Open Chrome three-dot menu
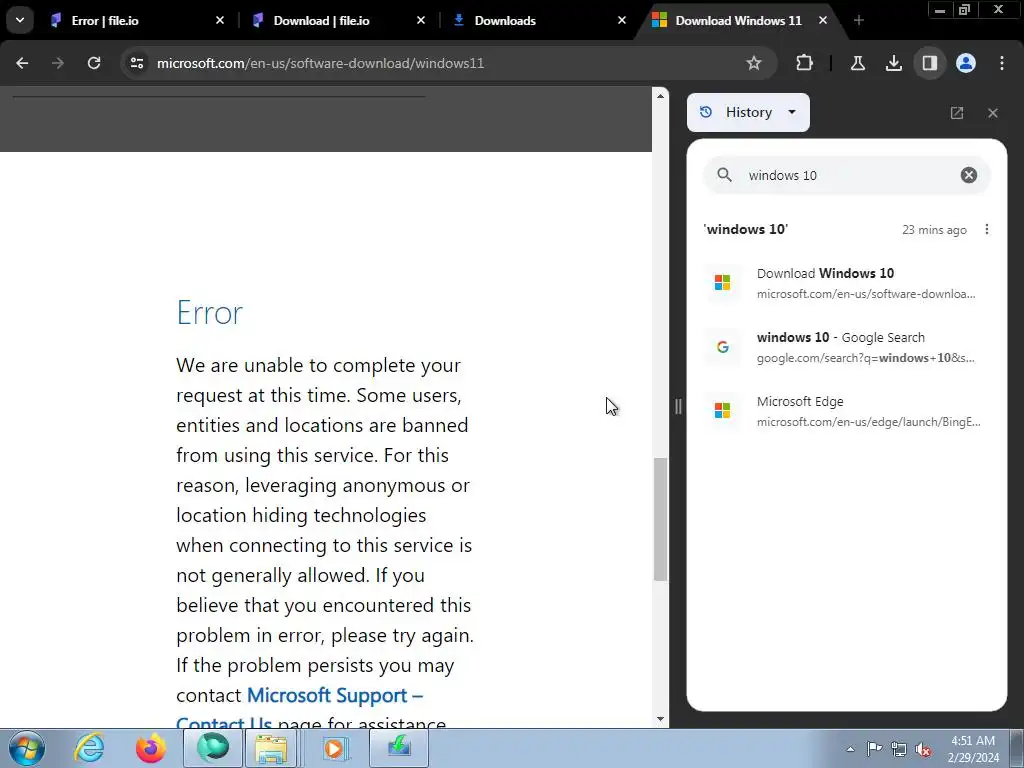The height and width of the screenshot is (768, 1024). [1002, 63]
